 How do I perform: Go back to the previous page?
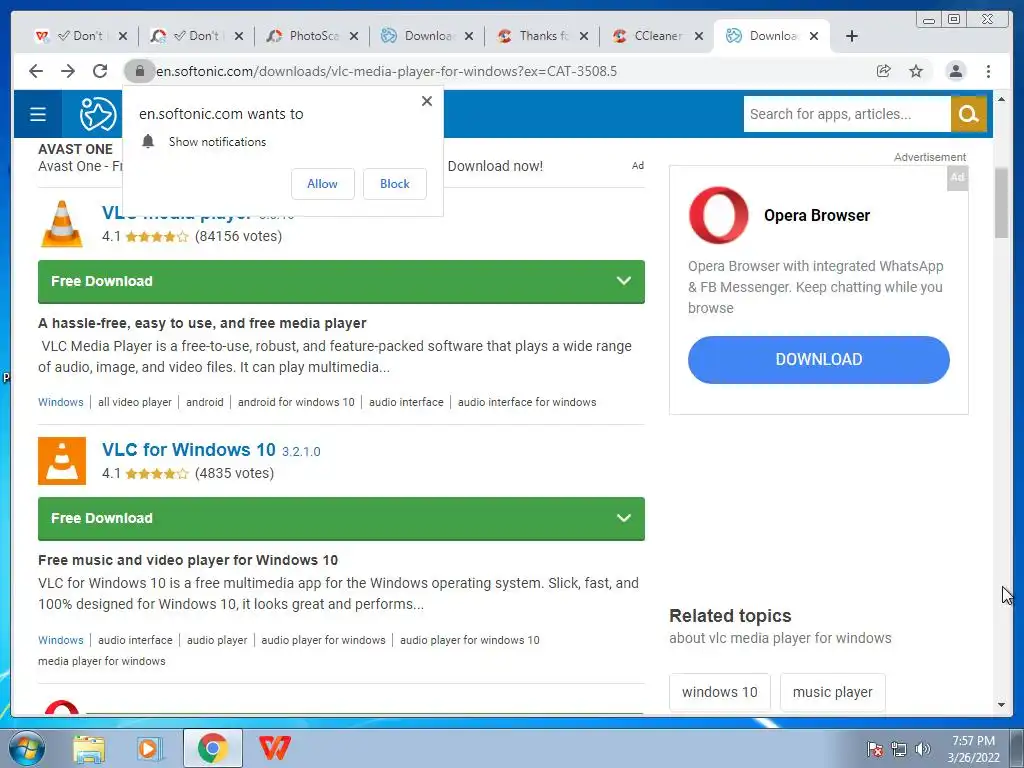pyautogui.click(x=36, y=71)
